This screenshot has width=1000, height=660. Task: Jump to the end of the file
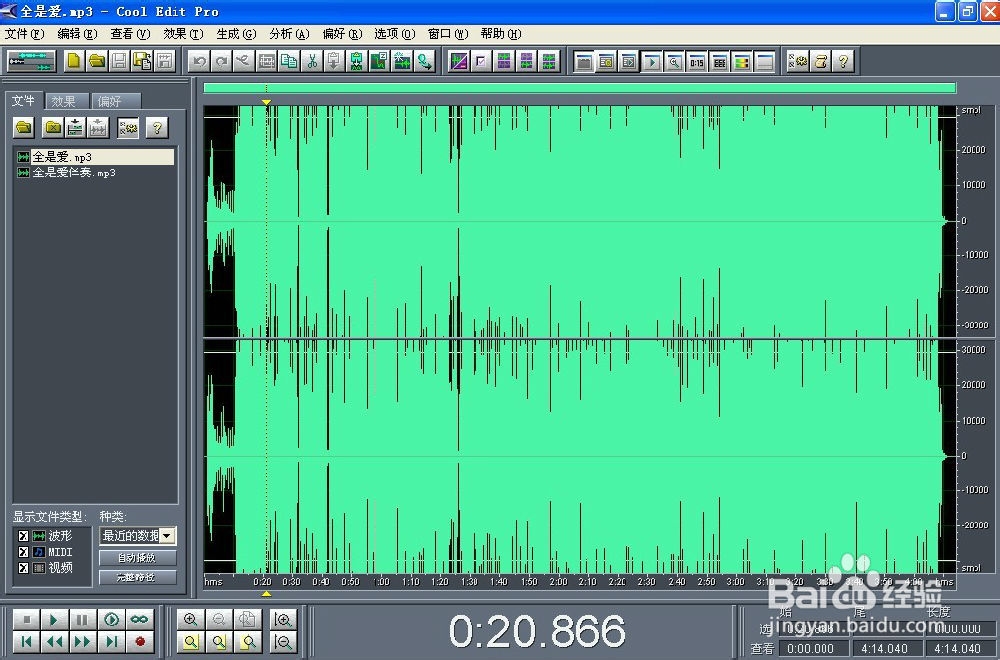(111, 642)
